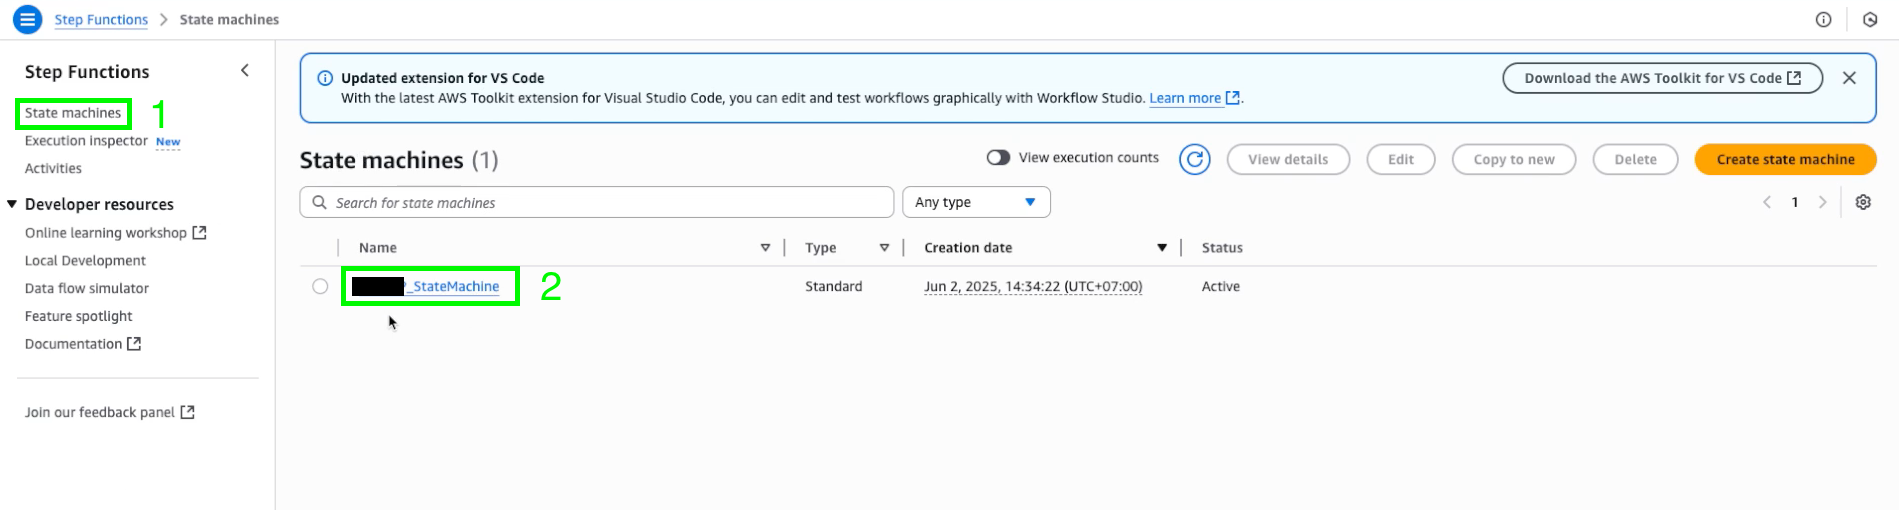
Task: Open the Any type filter dropdown
Action: [976, 202]
